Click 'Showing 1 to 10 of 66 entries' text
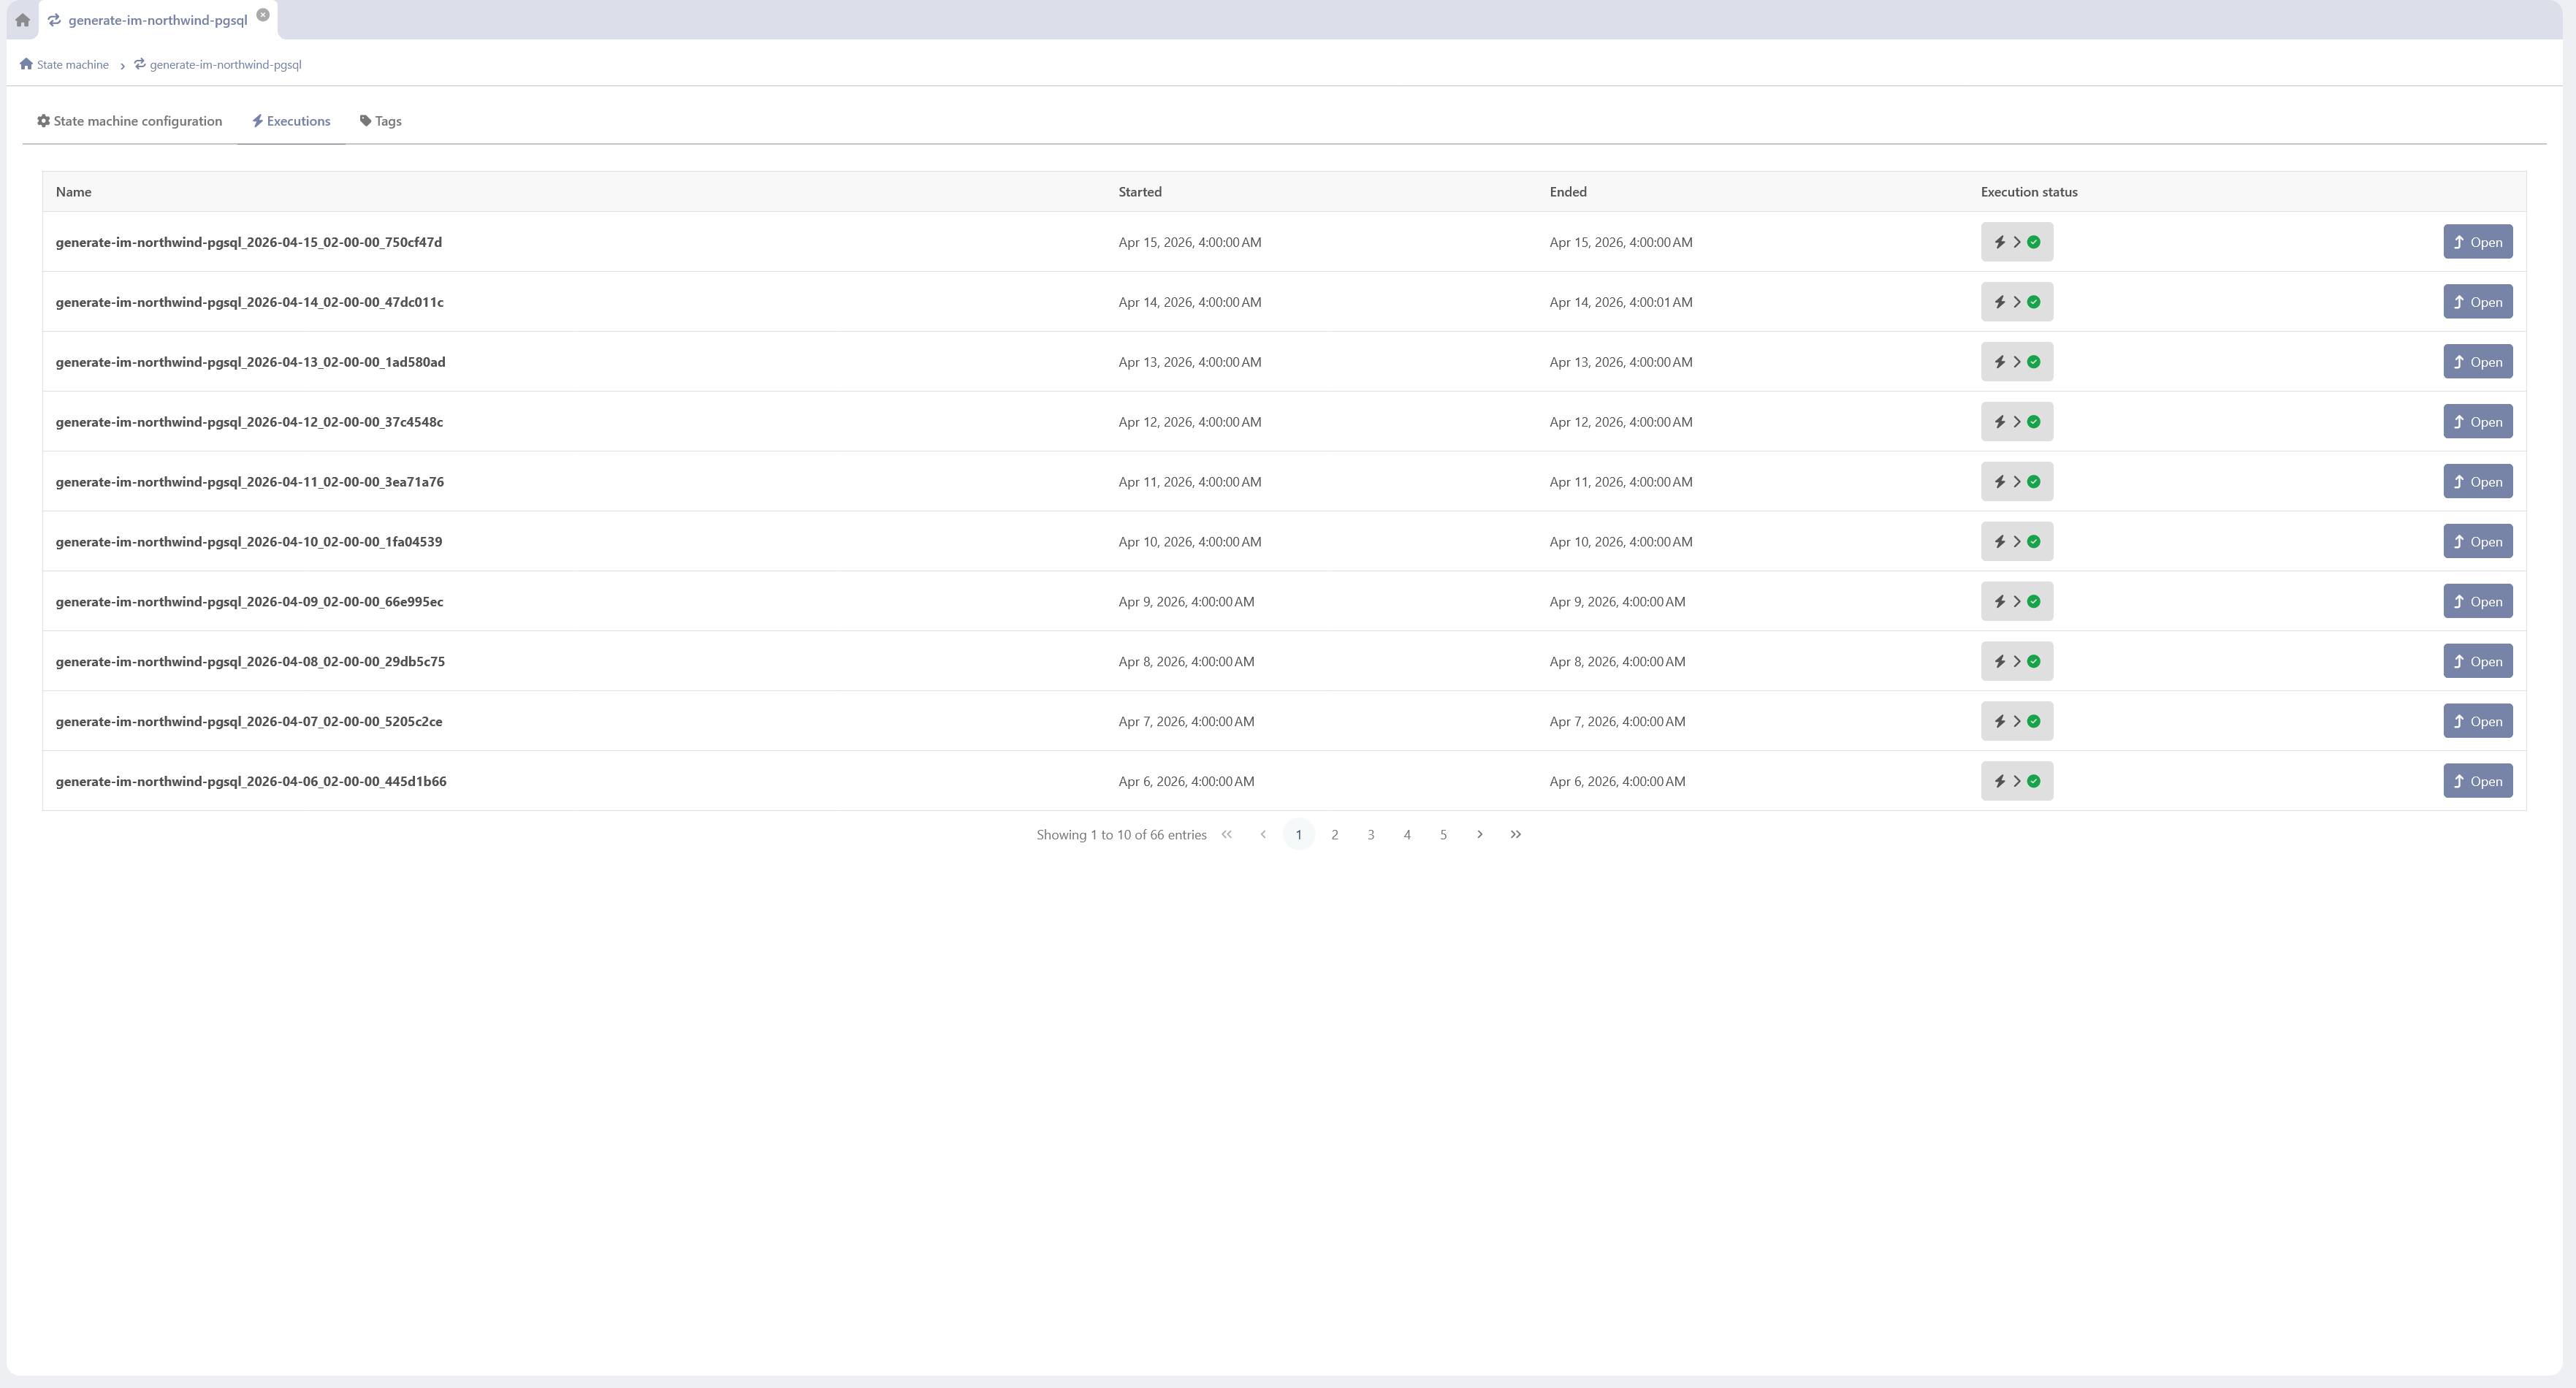Image resolution: width=2576 pixels, height=1388 pixels. tap(1121, 835)
